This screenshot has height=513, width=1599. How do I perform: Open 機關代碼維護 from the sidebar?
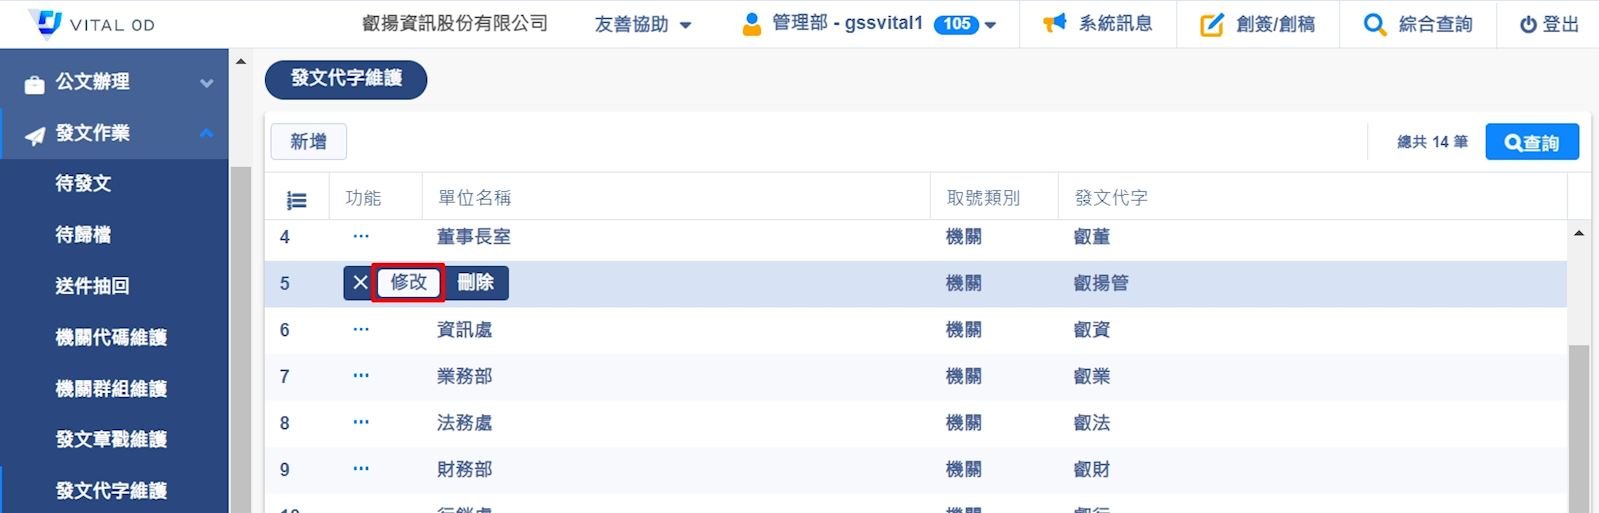(111, 338)
